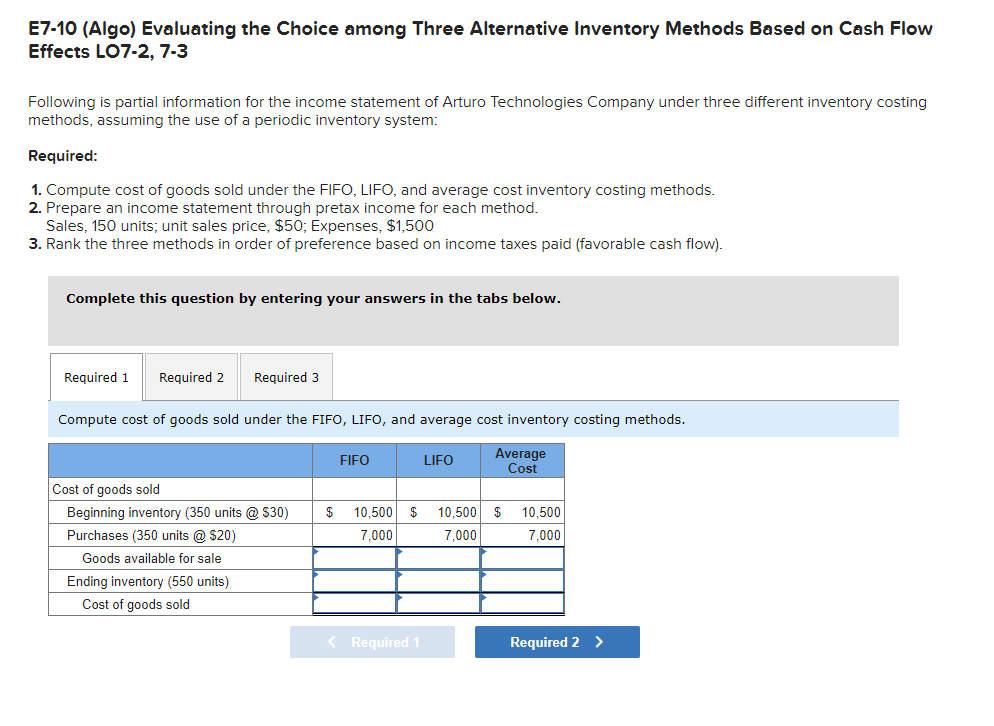Image resolution: width=994 pixels, height=726 pixels.
Task: Click the Average Cost Goods available input
Action: pyautogui.click(x=521, y=558)
